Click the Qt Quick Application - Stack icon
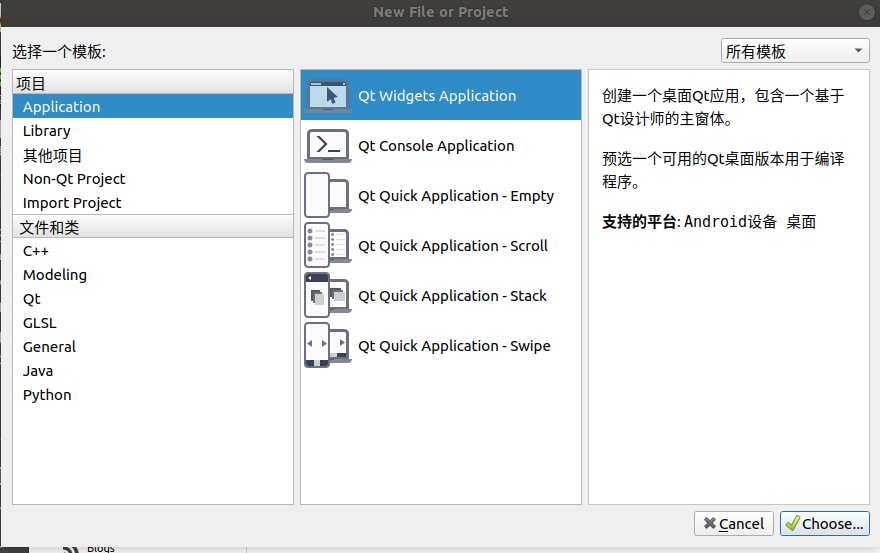This screenshot has width=880, height=553. [x=328, y=295]
